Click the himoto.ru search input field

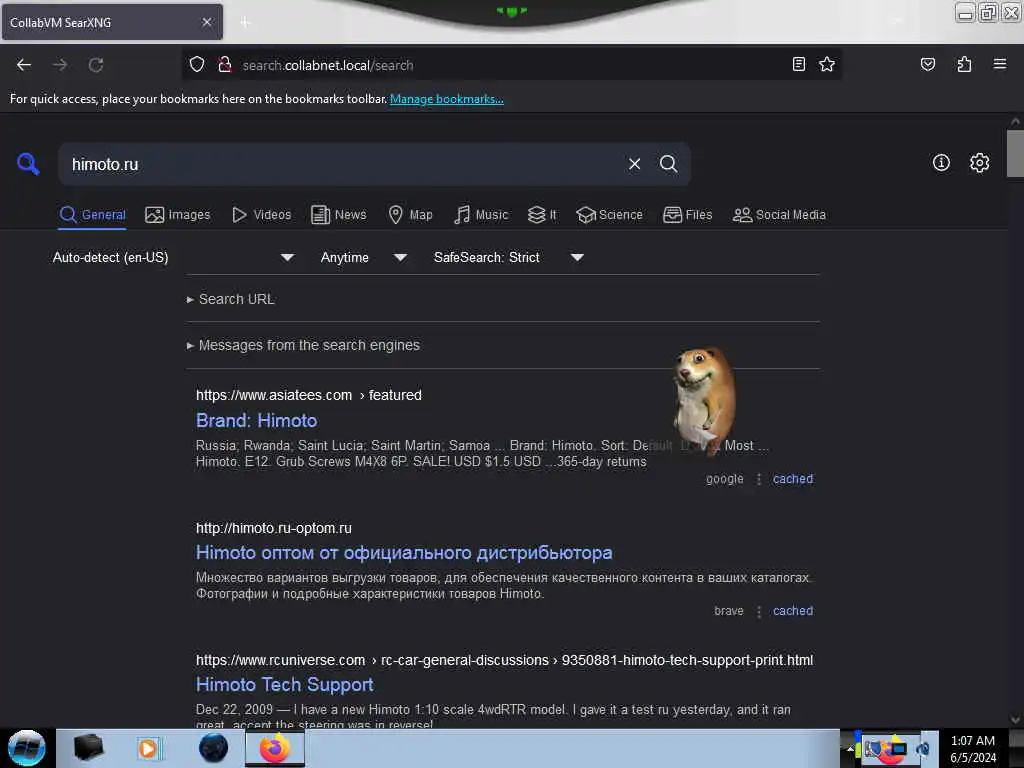point(343,164)
